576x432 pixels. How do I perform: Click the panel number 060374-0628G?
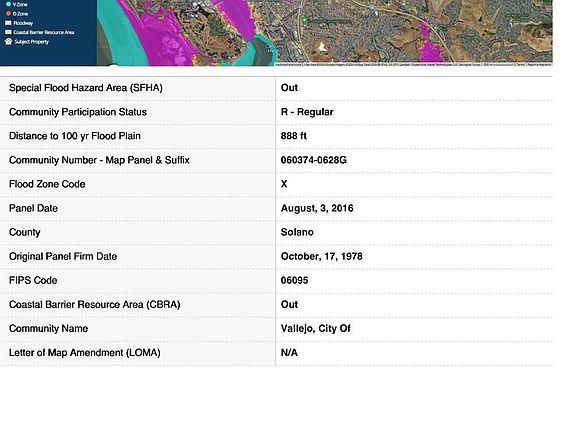click(313, 160)
